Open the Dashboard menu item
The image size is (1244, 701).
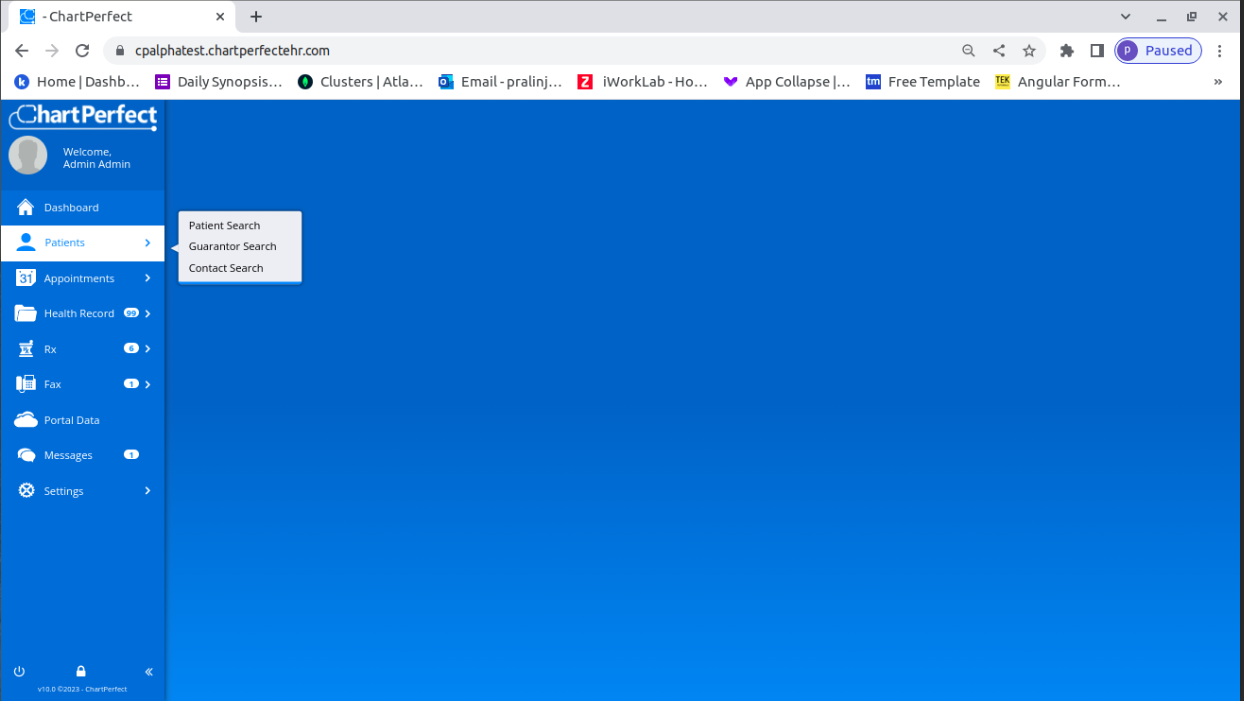[x=82, y=207]
